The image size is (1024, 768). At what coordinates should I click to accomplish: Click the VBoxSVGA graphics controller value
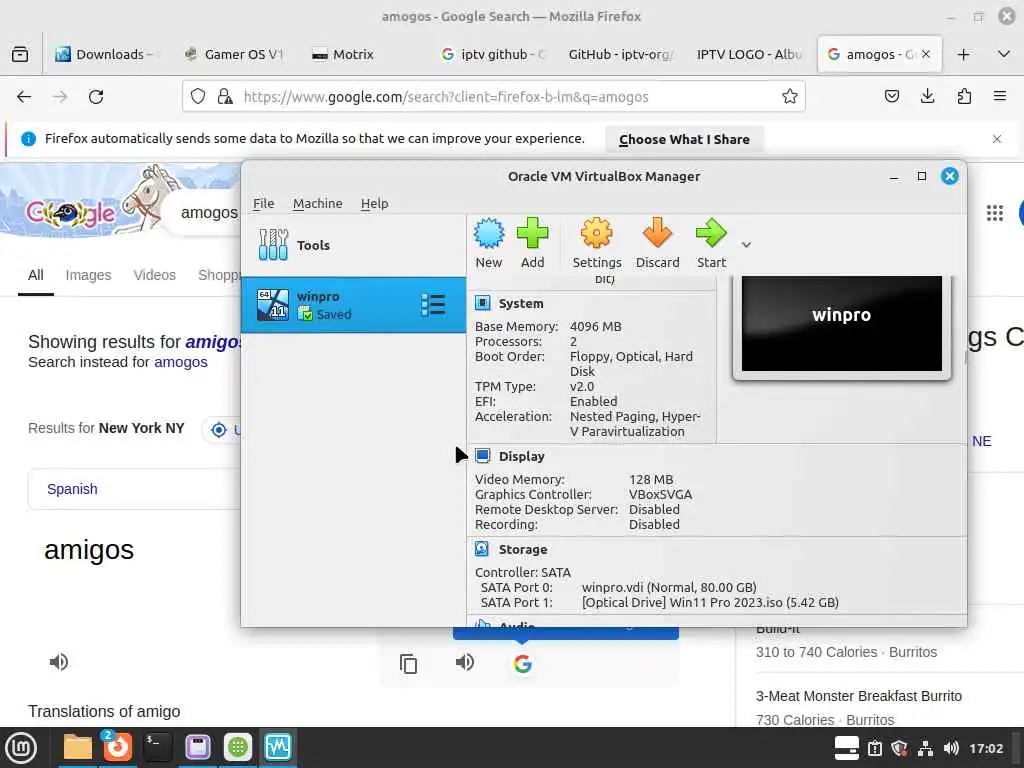click(x=660, y=494)
